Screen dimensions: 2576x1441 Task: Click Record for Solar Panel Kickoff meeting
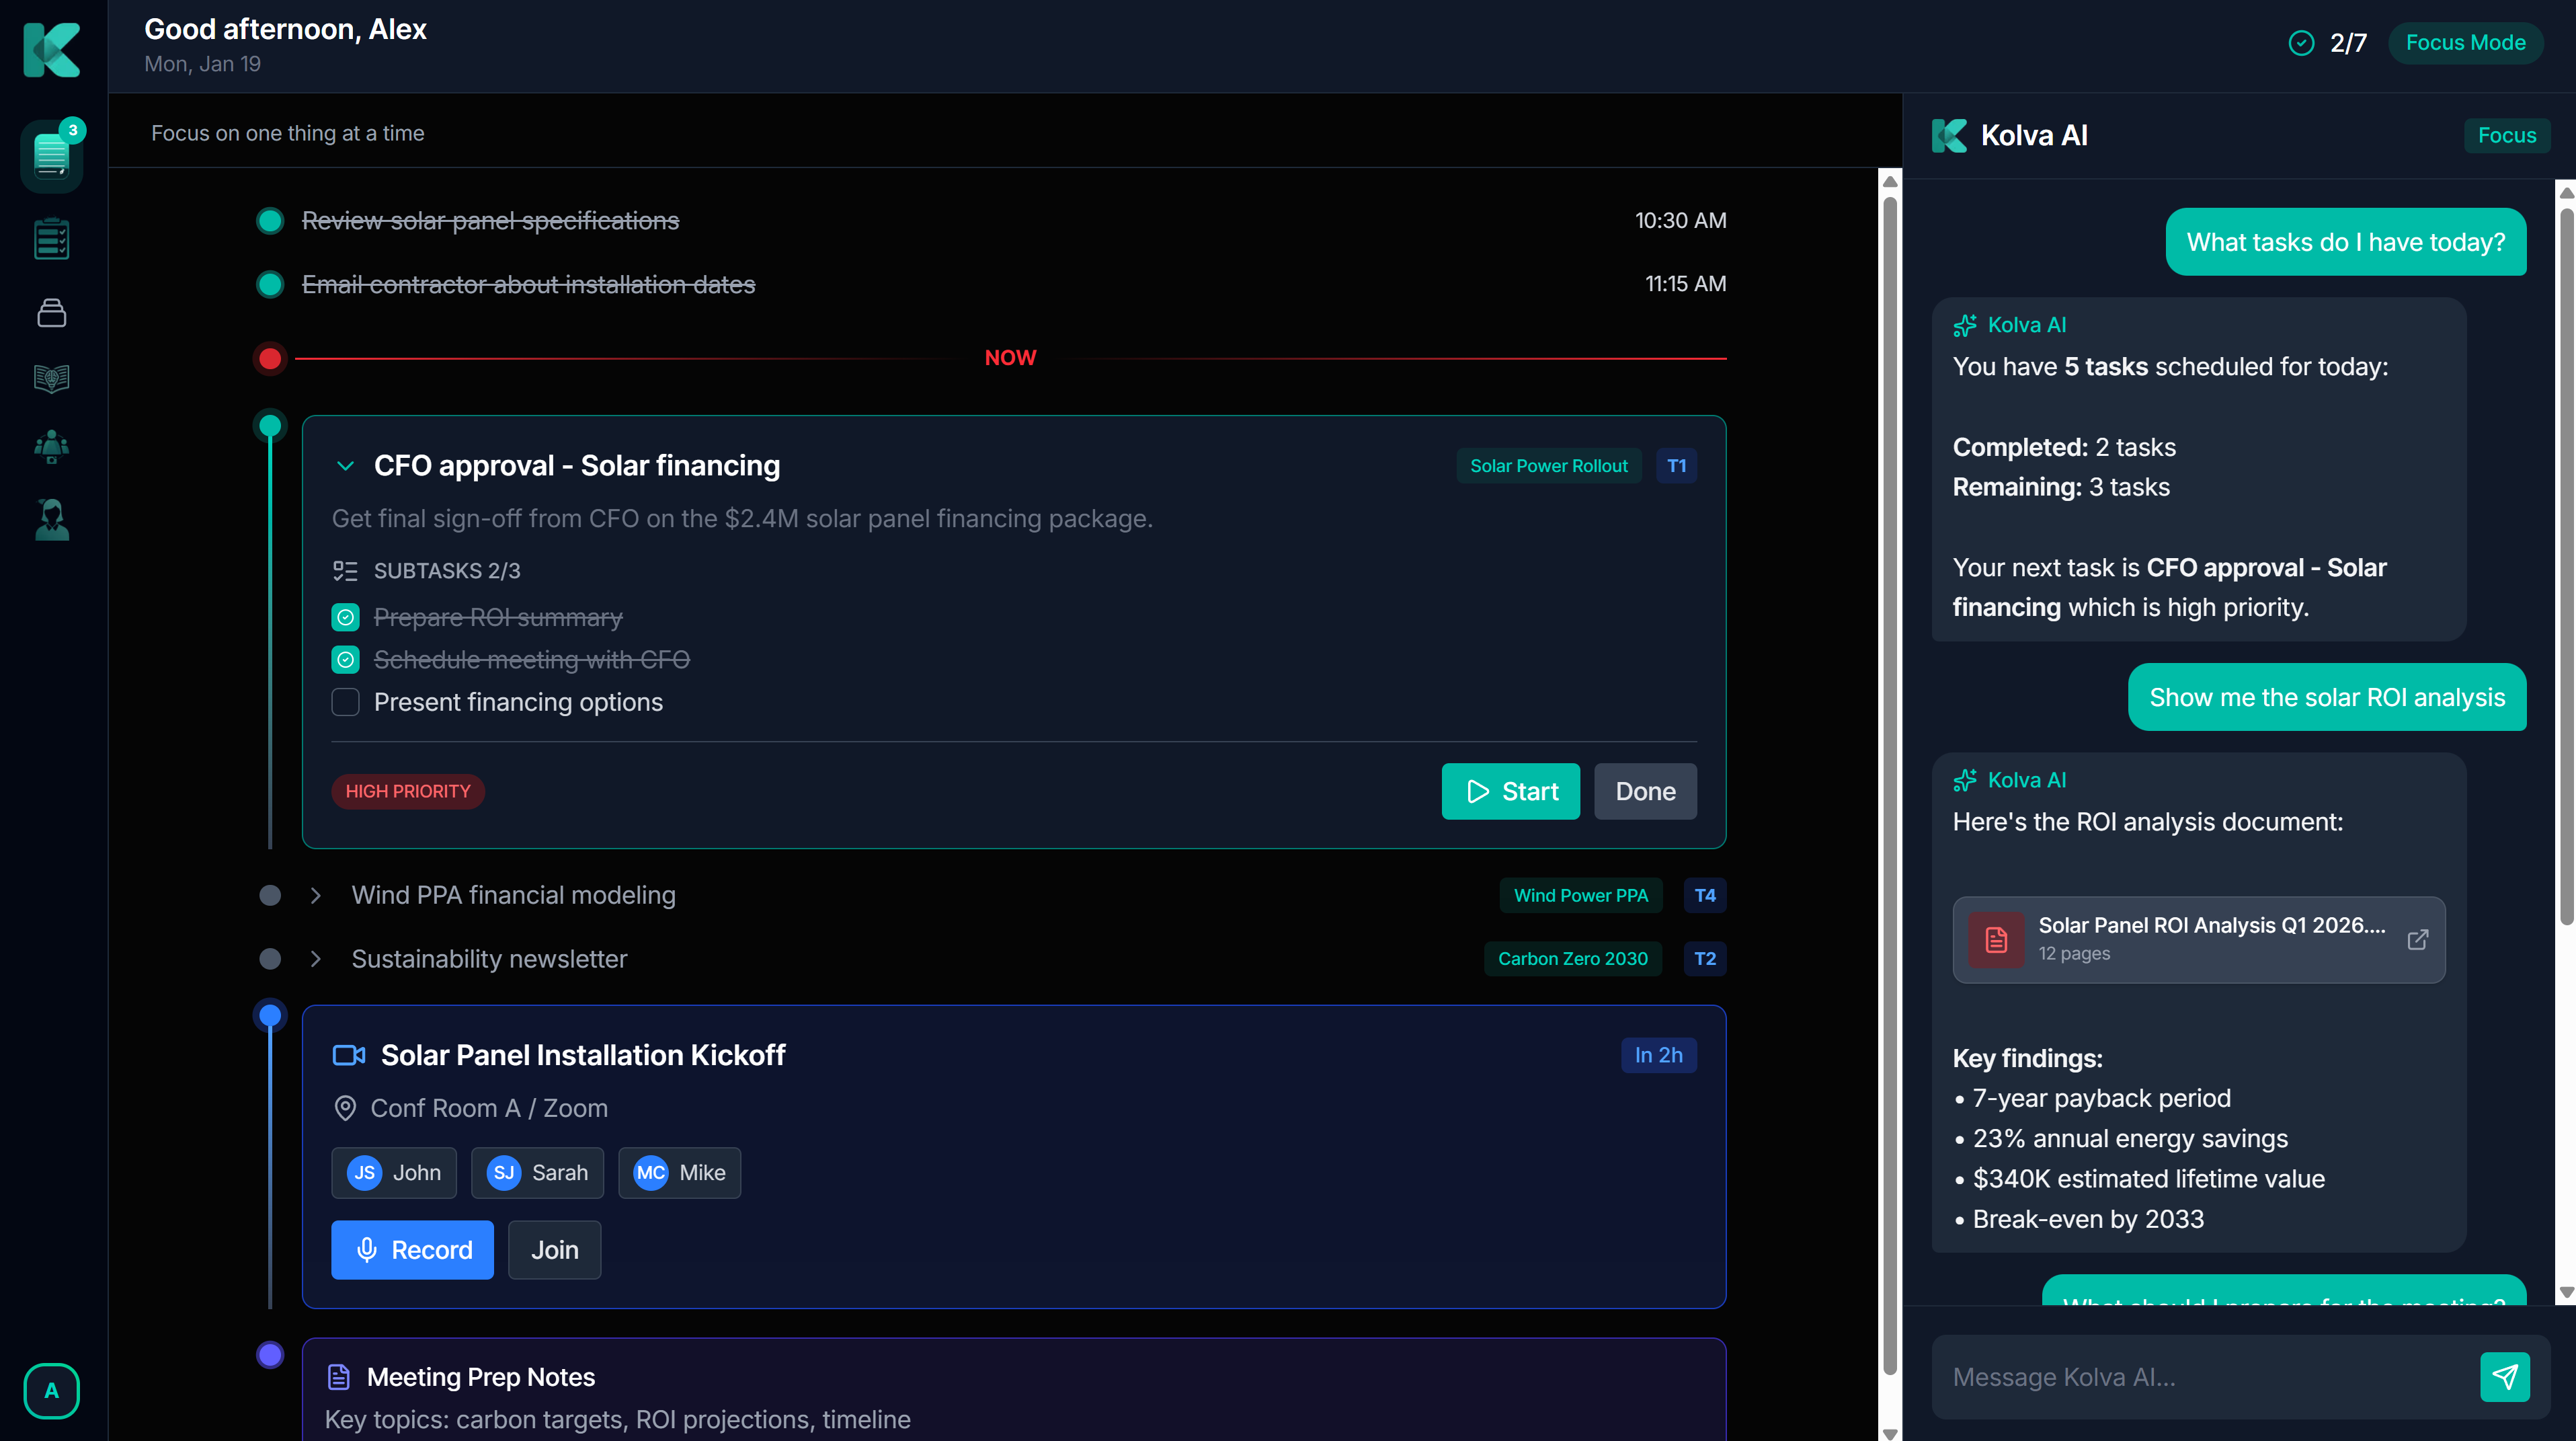click(412, 1250)
